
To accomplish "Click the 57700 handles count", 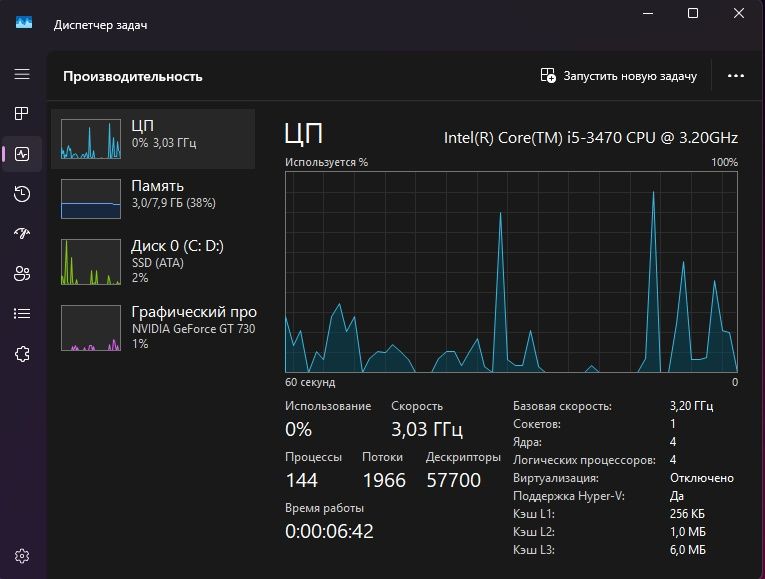I will click(454, 480).
